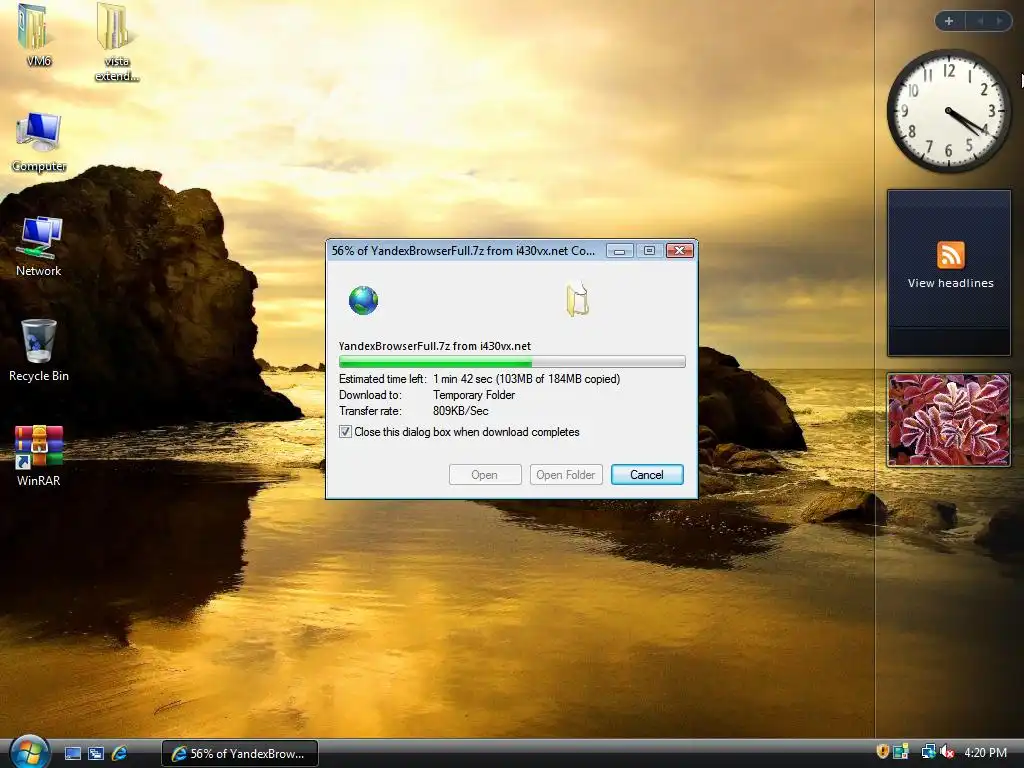Click the orange RSS feed icon
1024x768 pixels.
pyautogui.click(x=950, y=255)
